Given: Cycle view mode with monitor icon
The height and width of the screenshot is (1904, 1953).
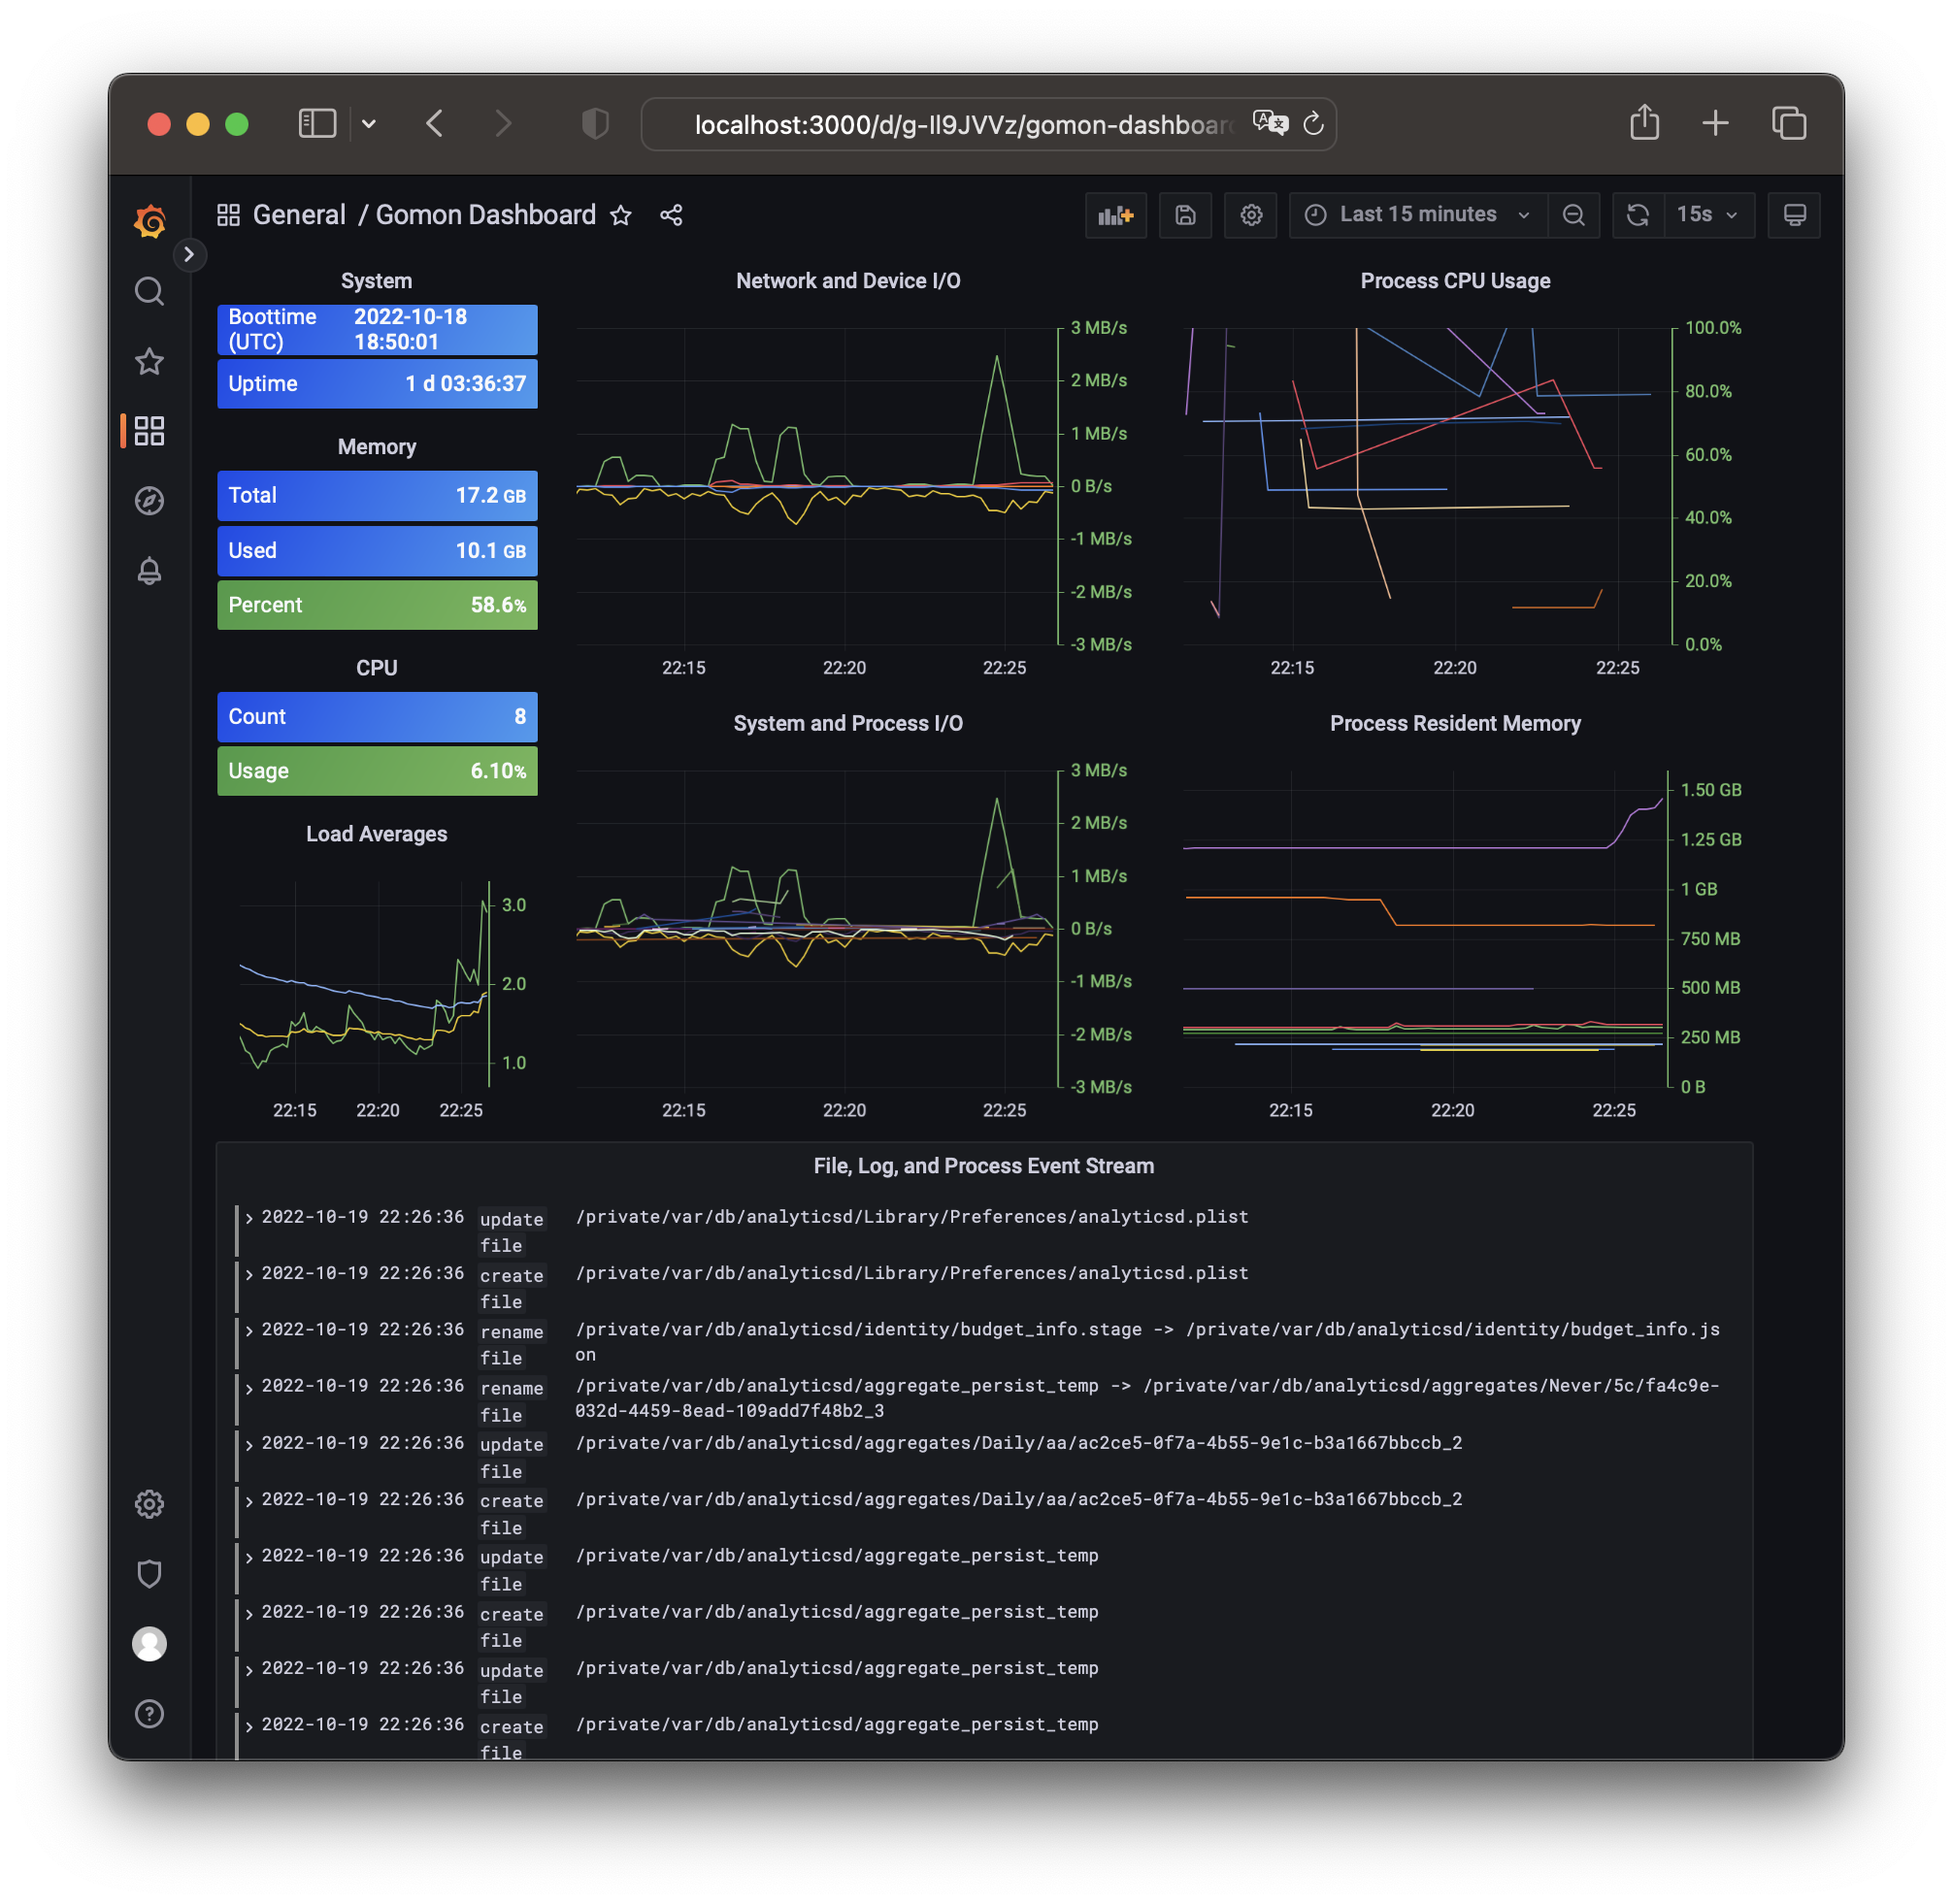Looking at the screenshot, I should click(1794, 215).
